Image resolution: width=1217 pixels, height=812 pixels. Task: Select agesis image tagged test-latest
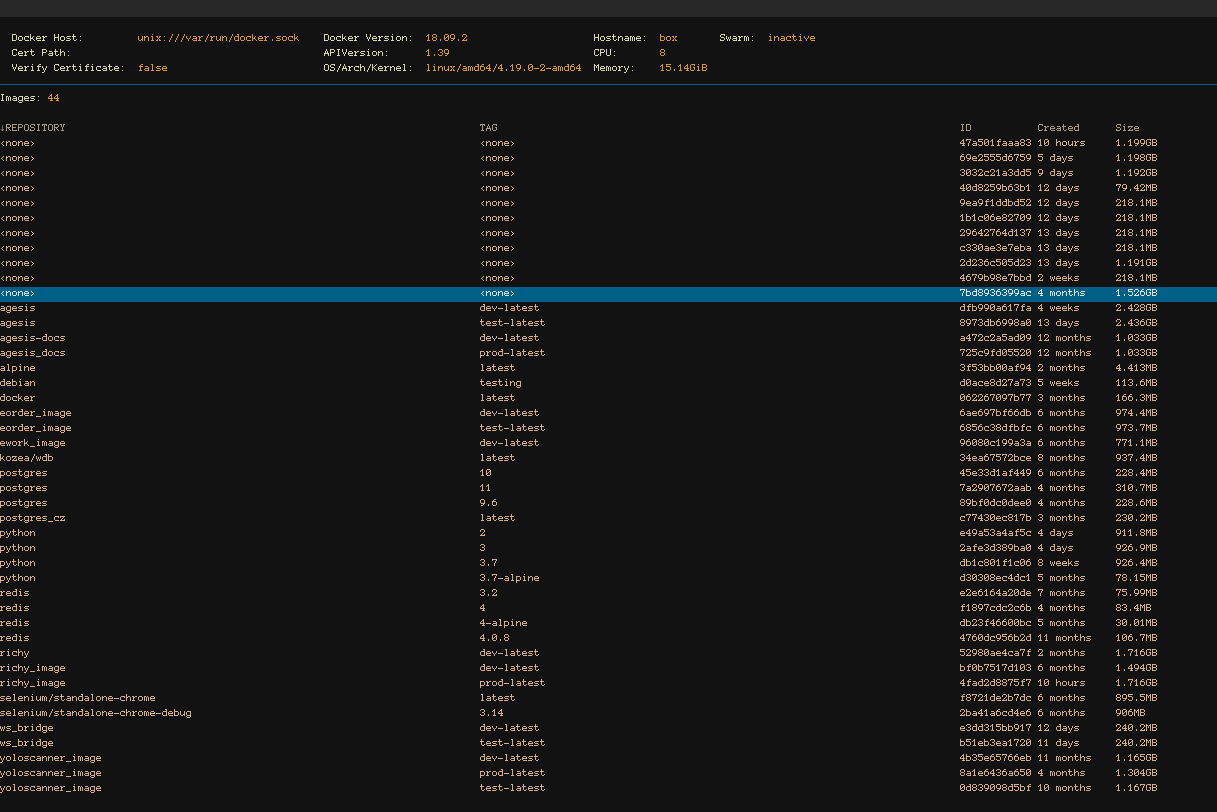point(608,323)
